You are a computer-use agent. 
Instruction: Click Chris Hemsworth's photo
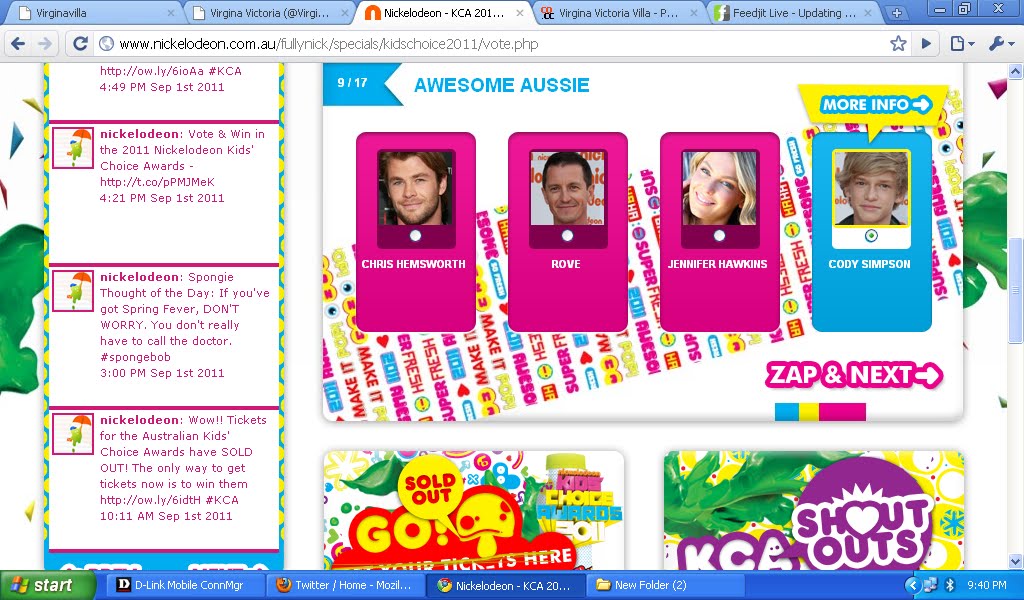pyautogui.click(x=415, y=189)
